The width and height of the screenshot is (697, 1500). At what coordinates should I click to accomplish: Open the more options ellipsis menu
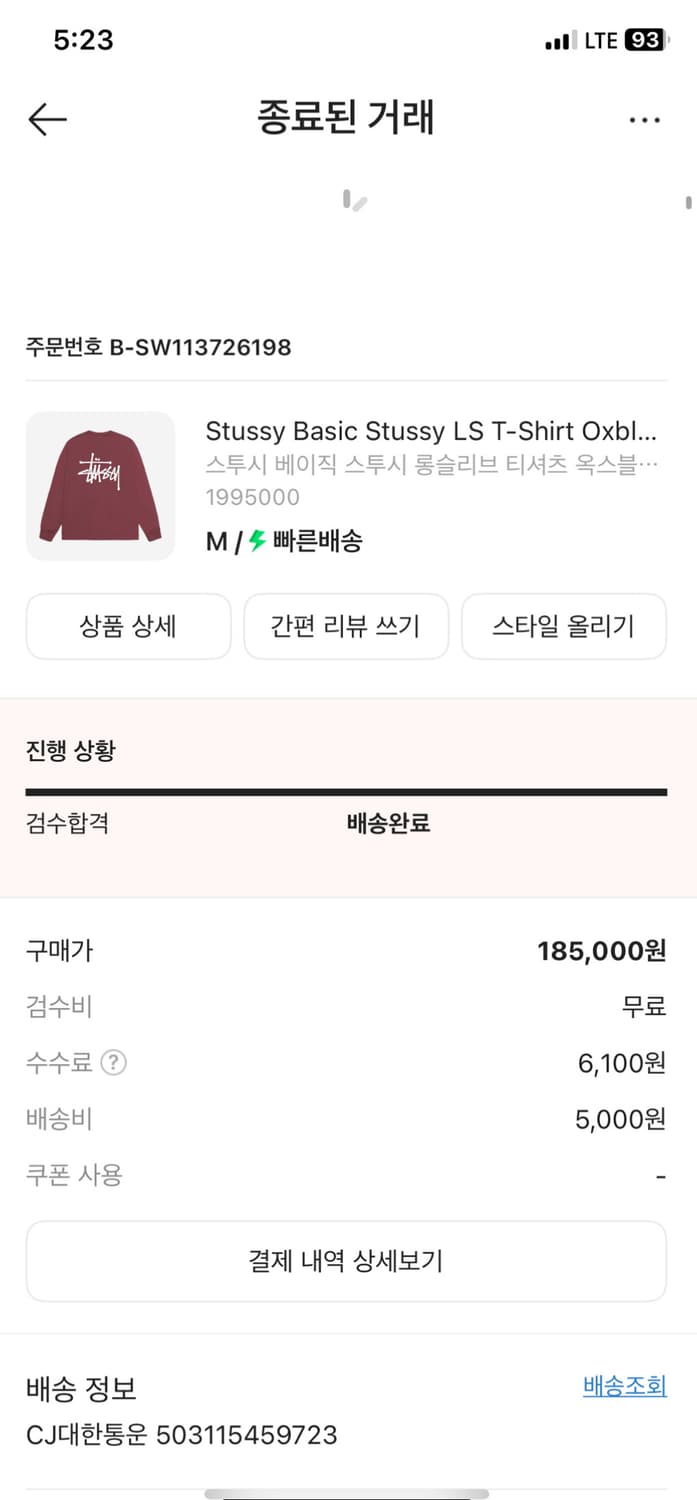tap(646, 118)
